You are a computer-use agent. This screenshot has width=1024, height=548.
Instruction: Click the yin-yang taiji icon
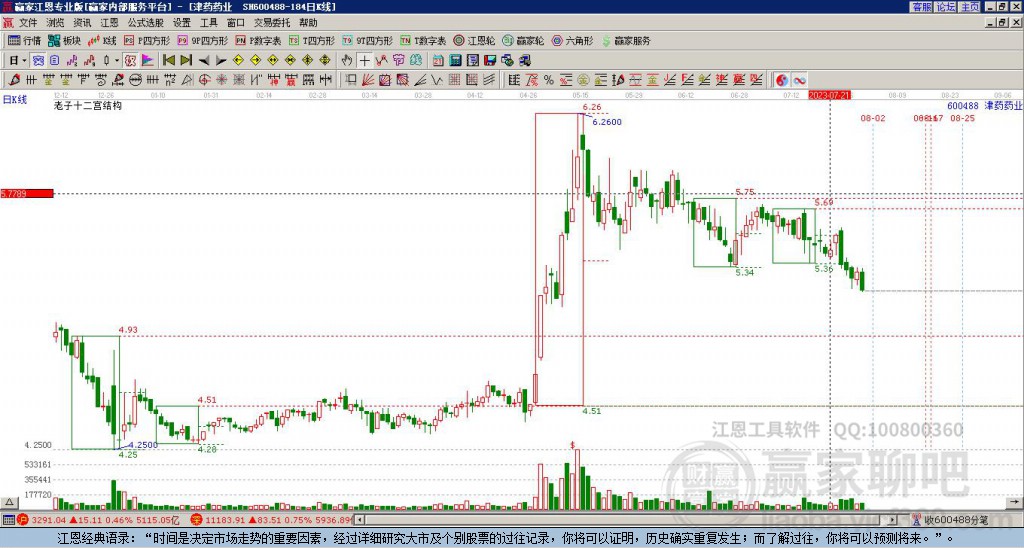[x=782, y=80]
